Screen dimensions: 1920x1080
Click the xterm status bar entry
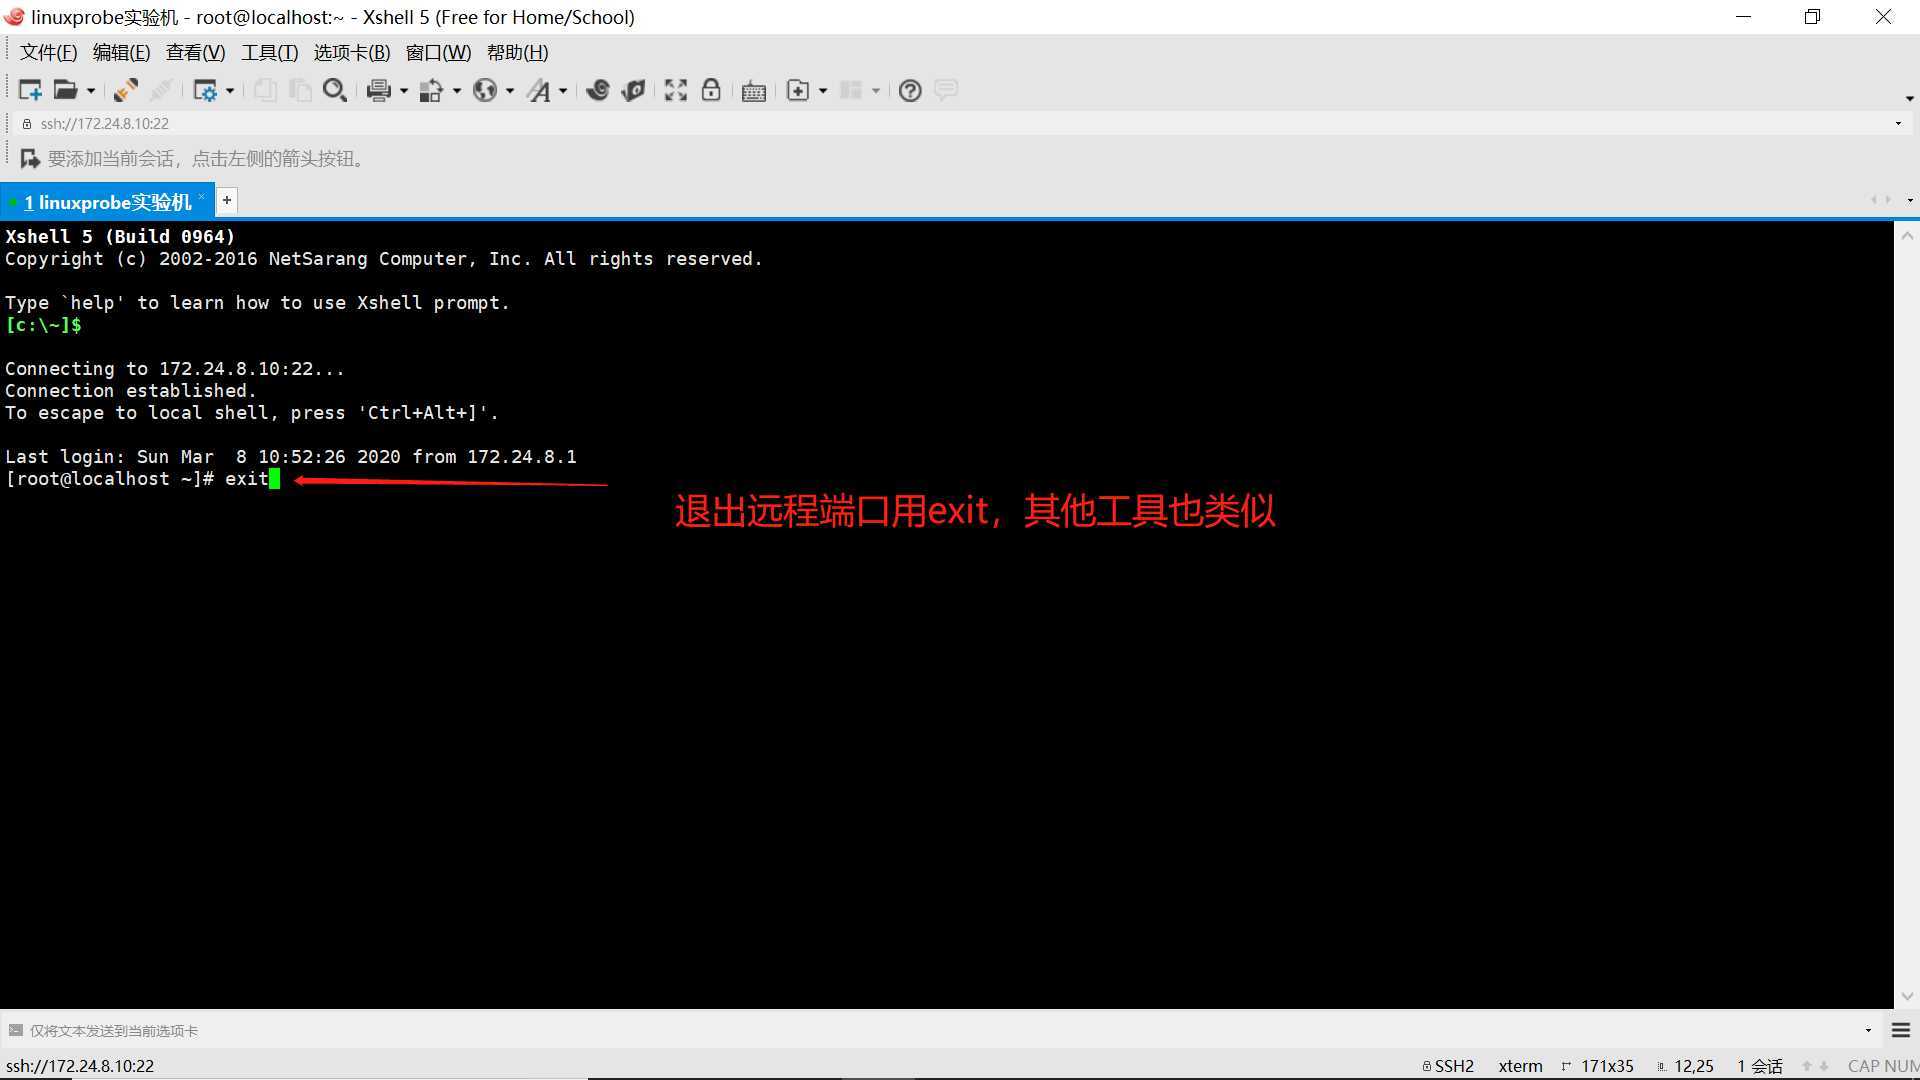1520,1066
